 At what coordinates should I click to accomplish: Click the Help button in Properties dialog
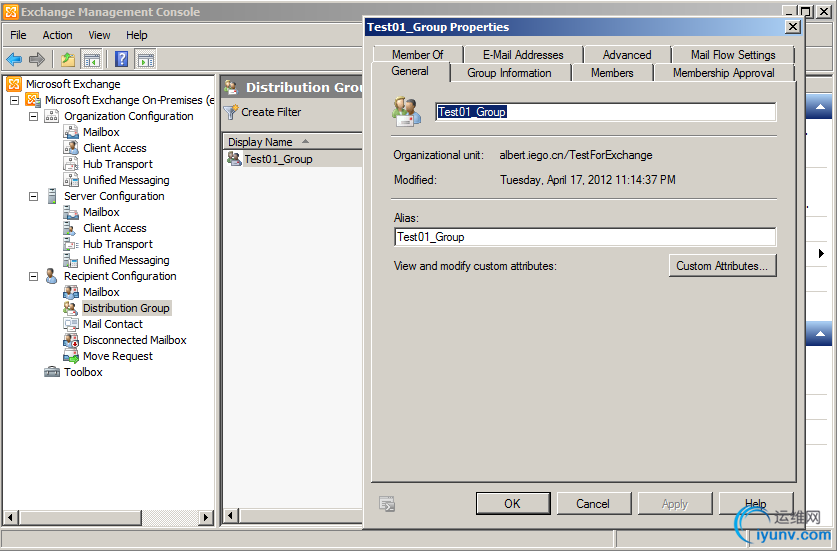tap(756, 503)
